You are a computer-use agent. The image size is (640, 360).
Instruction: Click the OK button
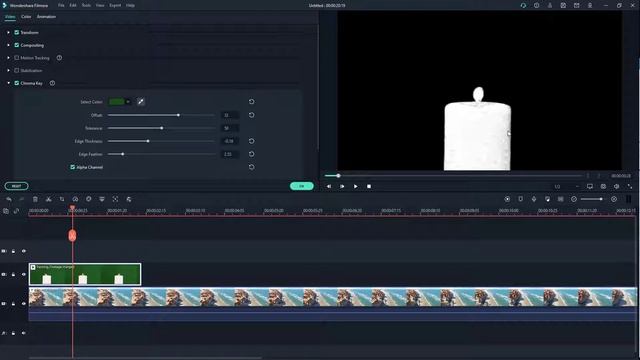[302, 186]
